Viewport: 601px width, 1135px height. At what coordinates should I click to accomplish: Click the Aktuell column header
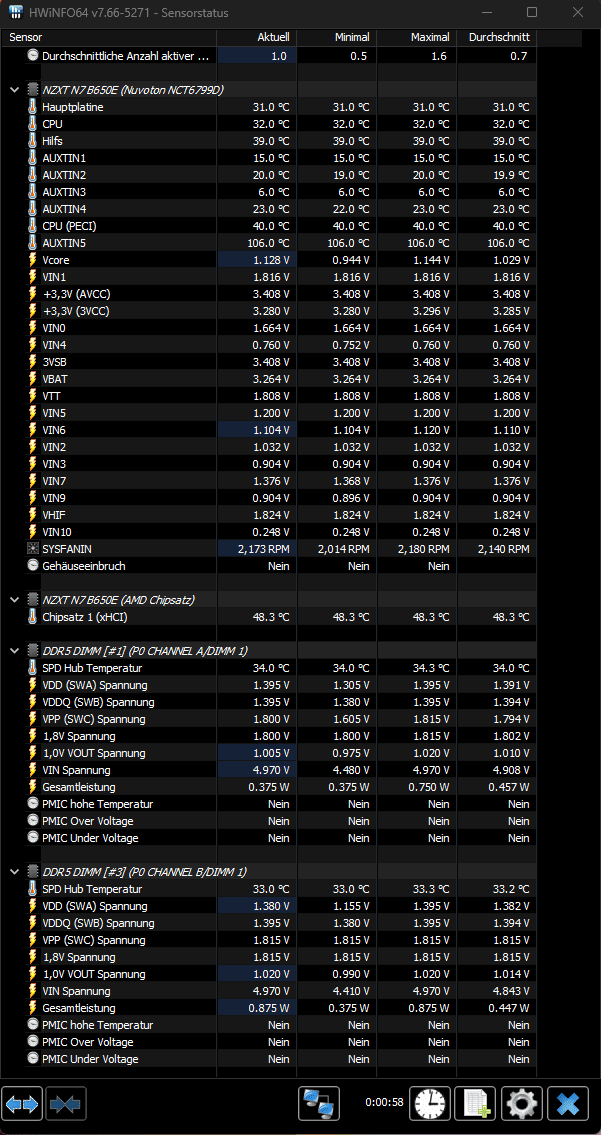(x=256, y=37)
